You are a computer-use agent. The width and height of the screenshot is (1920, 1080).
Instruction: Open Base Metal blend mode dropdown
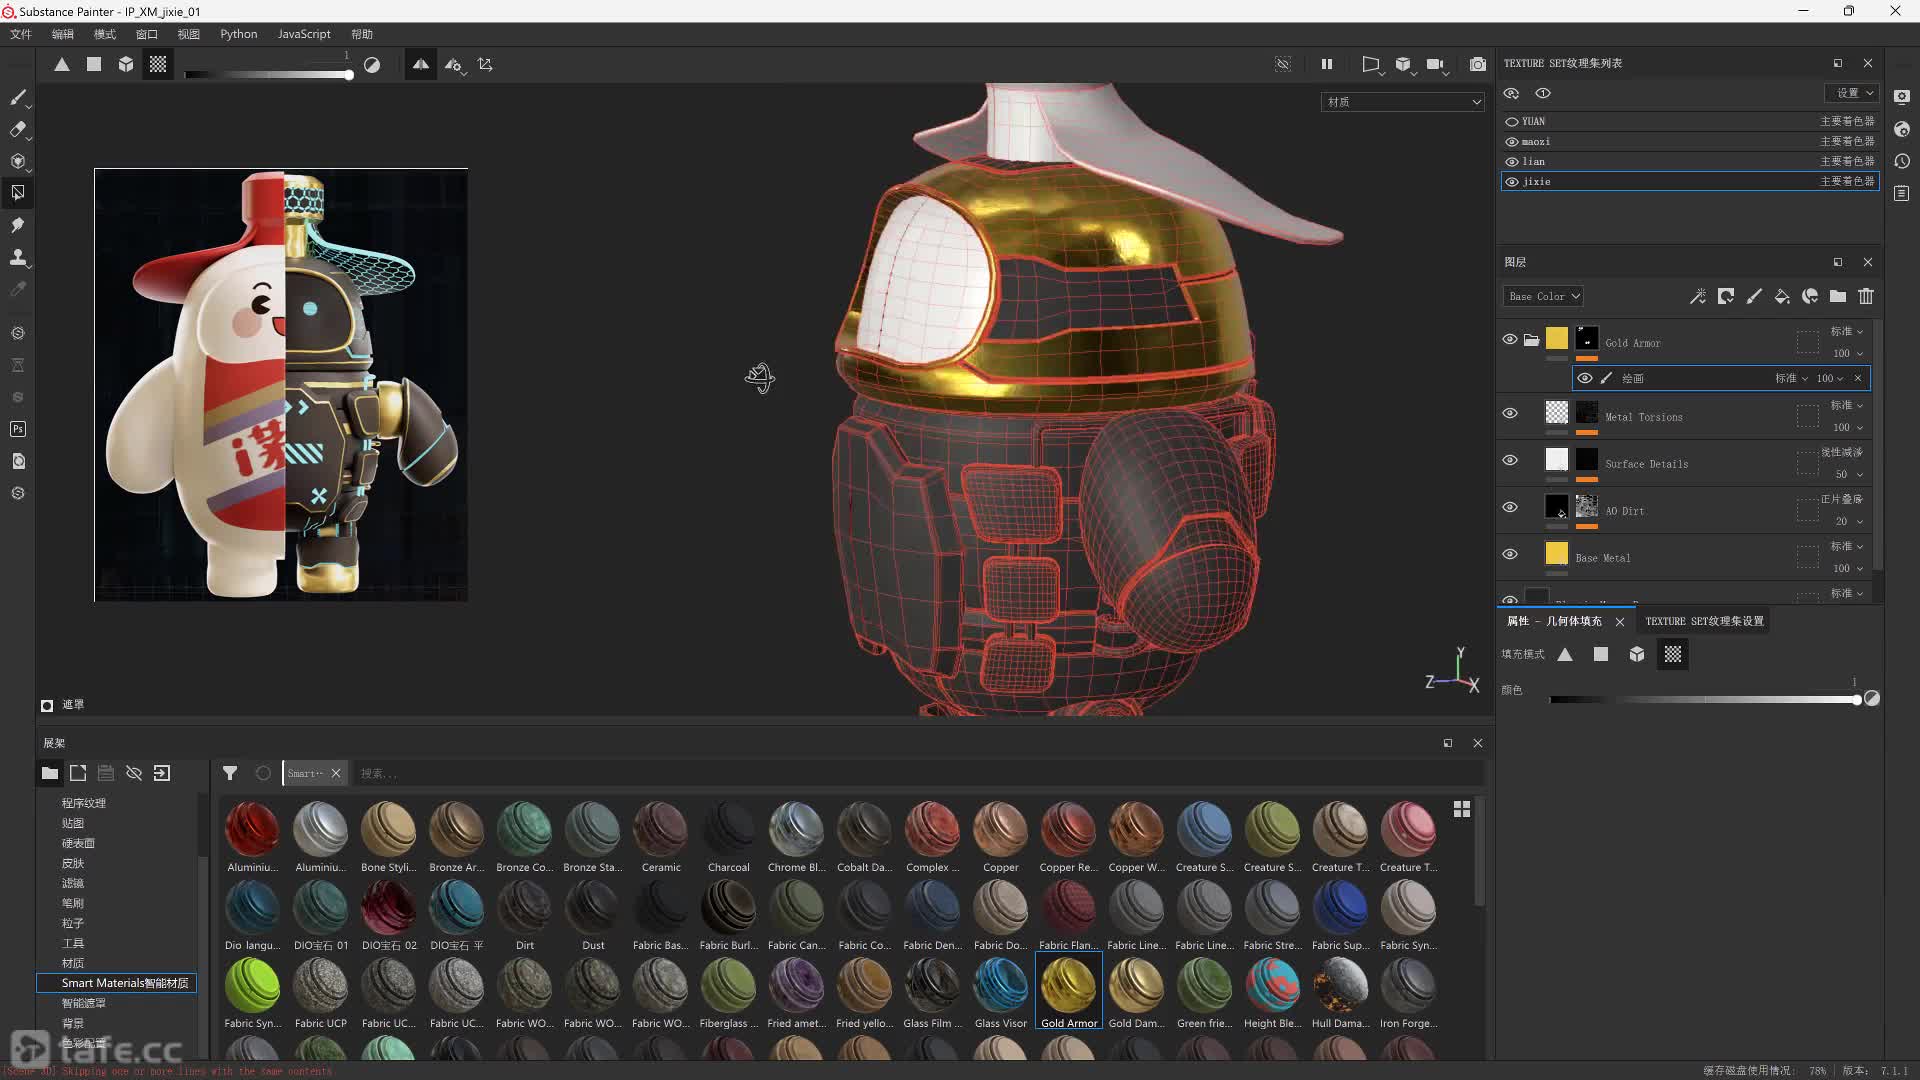(1847, 546)
